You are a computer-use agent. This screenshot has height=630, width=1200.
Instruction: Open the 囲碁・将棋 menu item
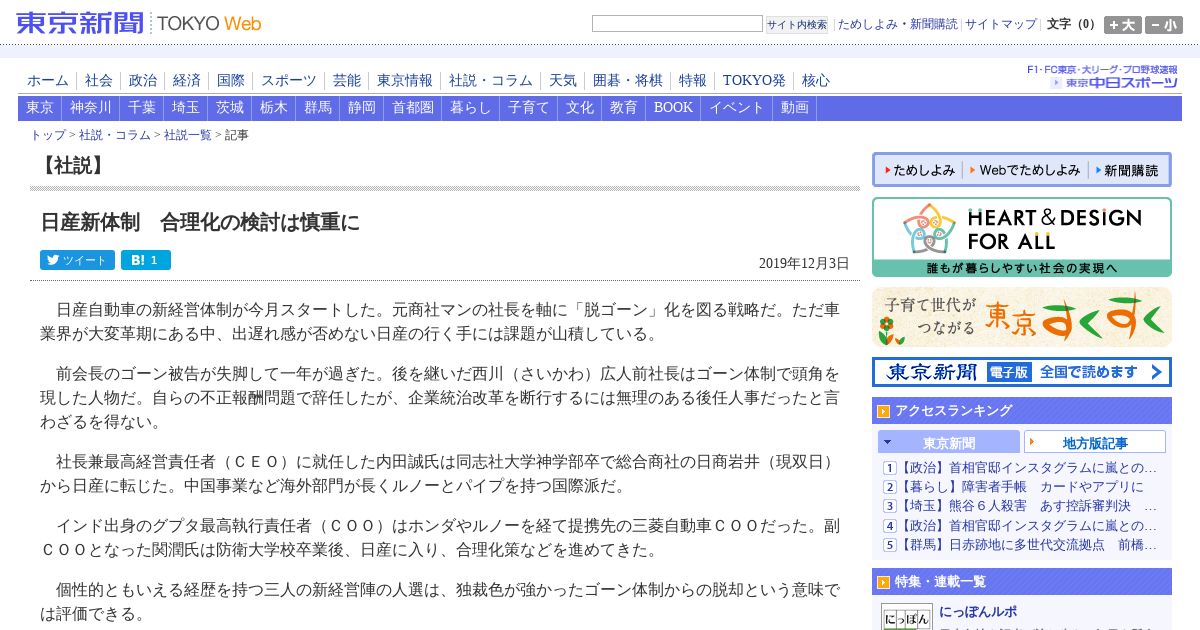click(628, 80)
